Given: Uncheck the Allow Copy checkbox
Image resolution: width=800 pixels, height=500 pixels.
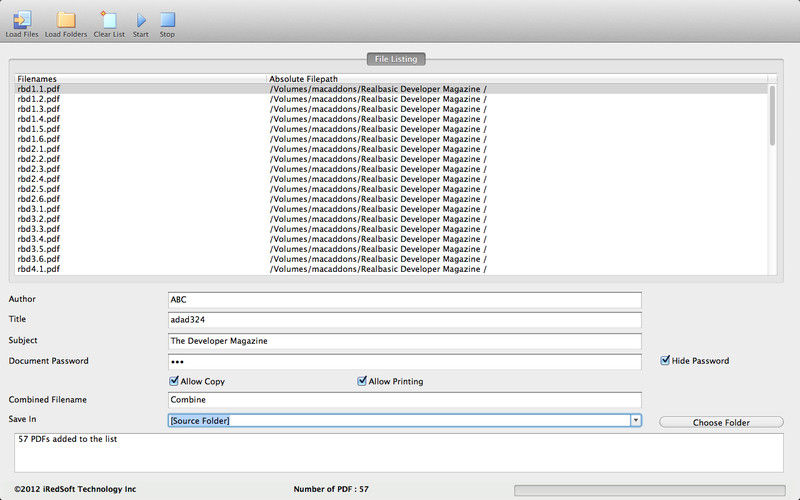Looking at the screenshot, I should point(174,381).
